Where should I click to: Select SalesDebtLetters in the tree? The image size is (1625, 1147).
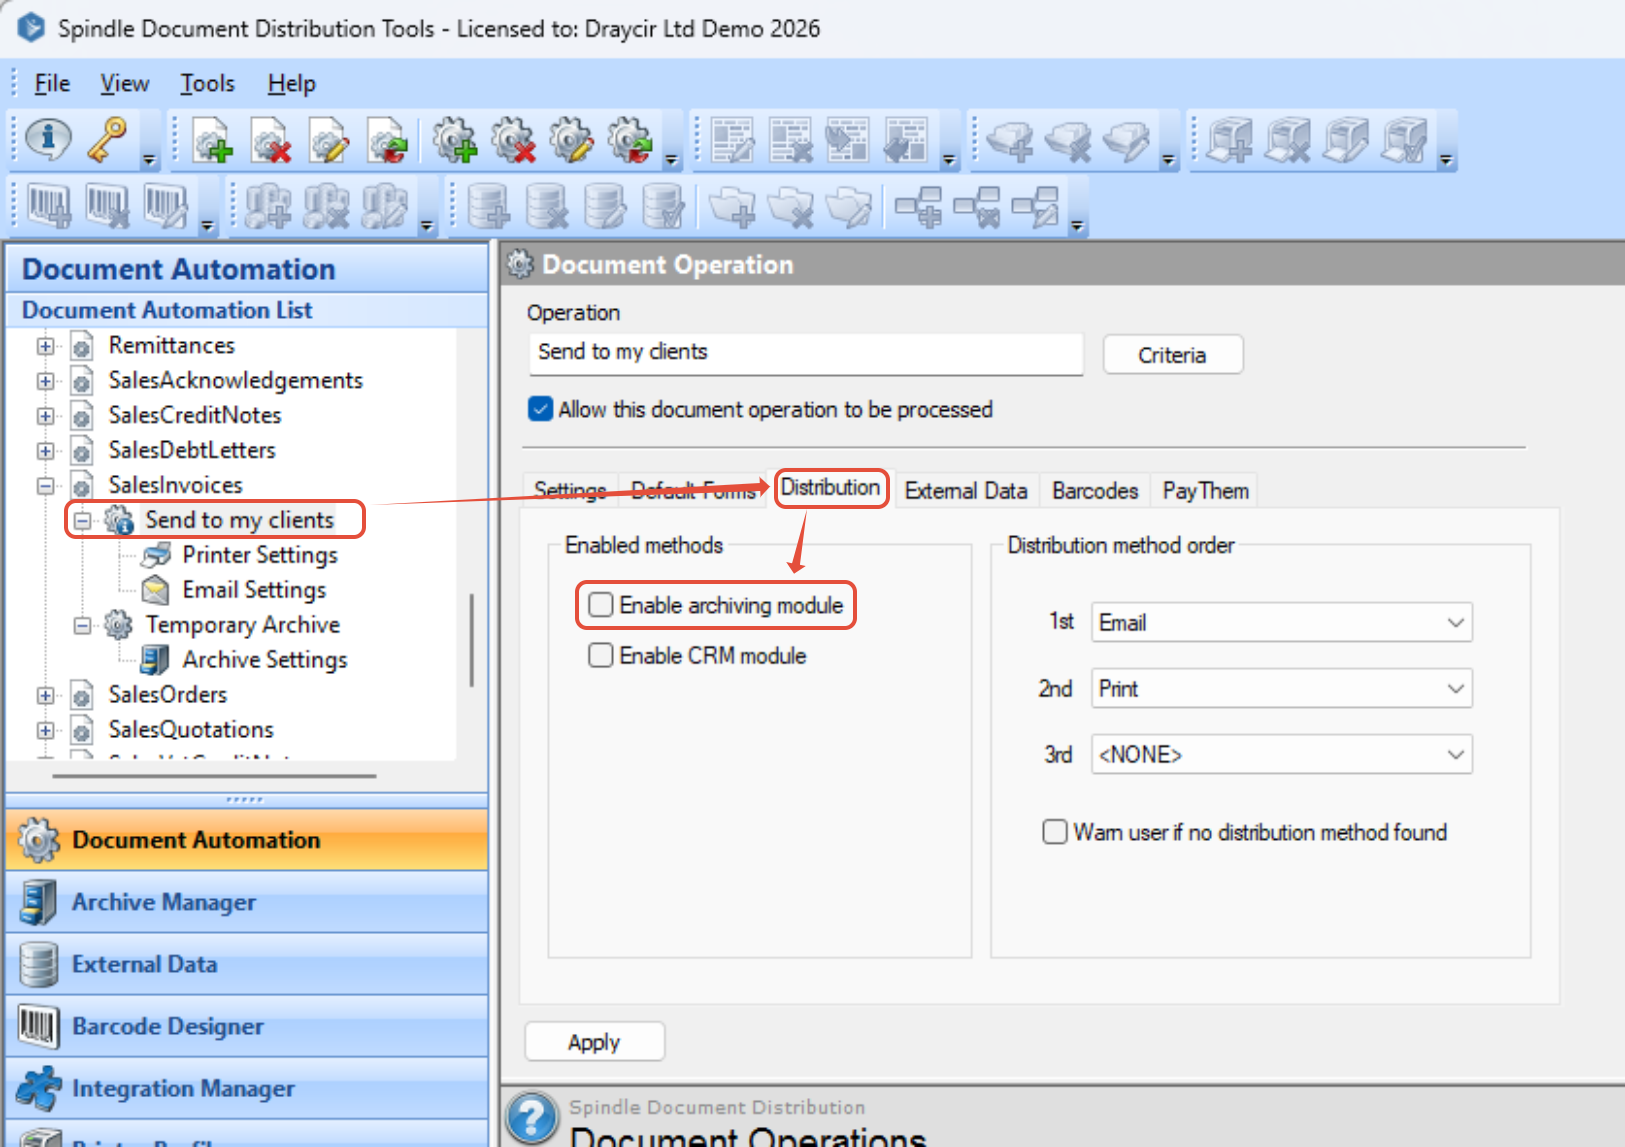click(x=192, y=449)
